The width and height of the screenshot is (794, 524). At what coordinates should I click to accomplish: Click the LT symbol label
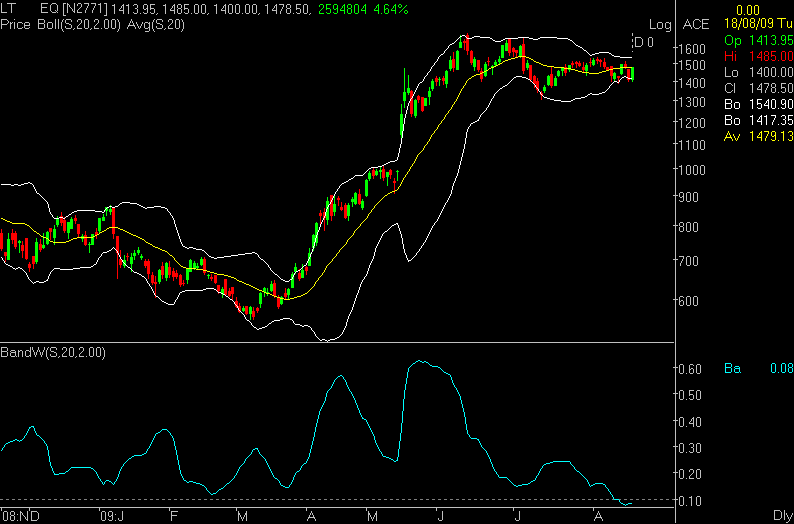point(9,9)
